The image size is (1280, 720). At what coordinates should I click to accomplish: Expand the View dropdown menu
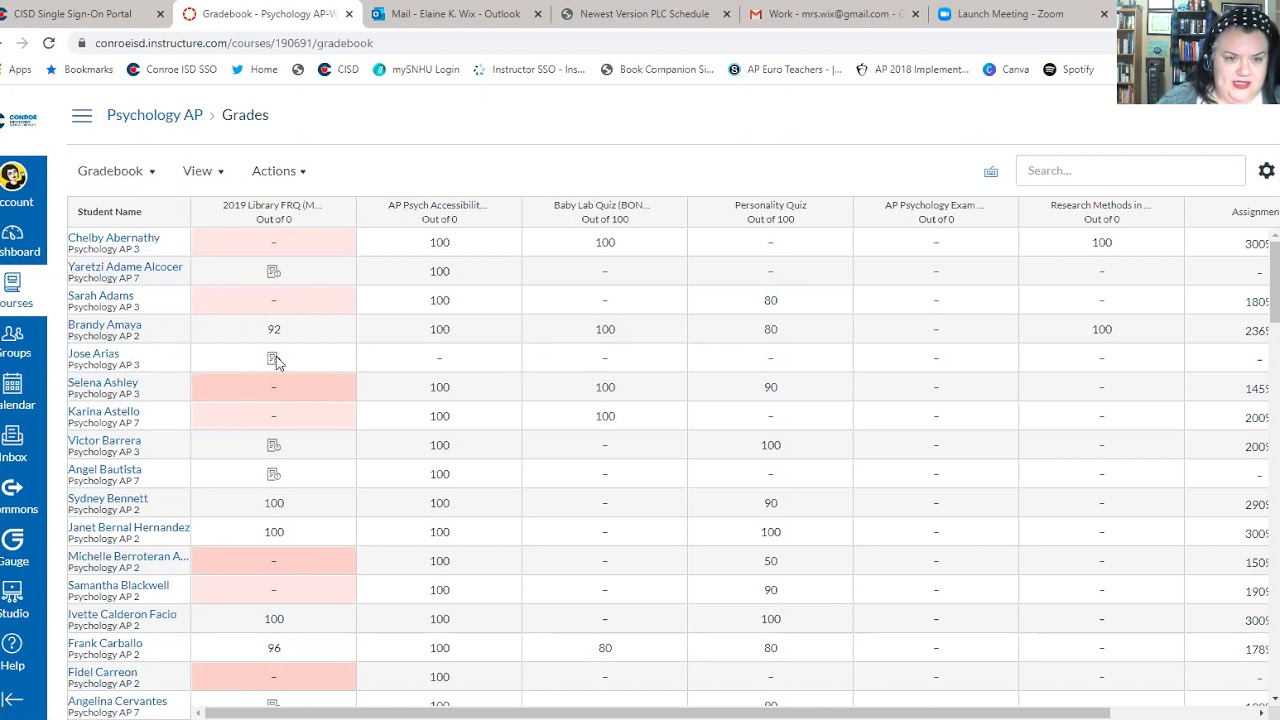(203, 171)
